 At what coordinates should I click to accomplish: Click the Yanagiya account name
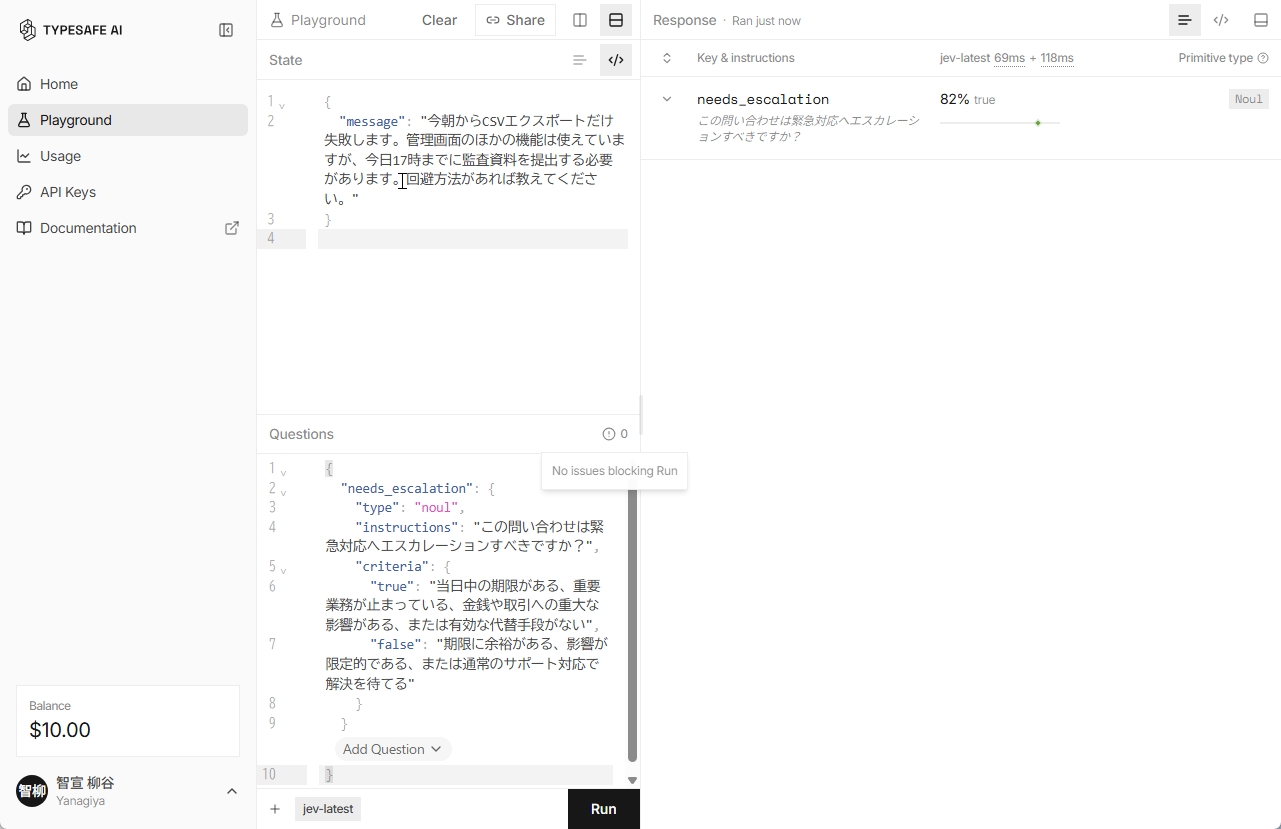[x=80, y=801]
